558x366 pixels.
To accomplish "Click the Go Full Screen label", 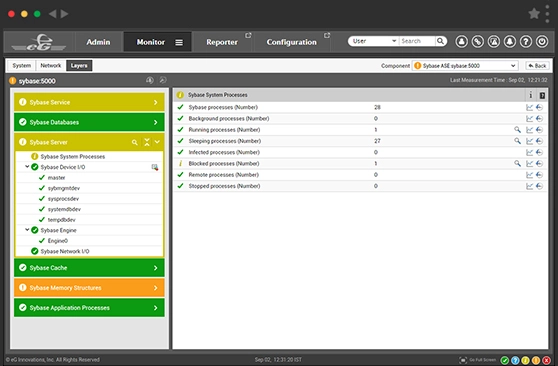I will pos(482,360).
